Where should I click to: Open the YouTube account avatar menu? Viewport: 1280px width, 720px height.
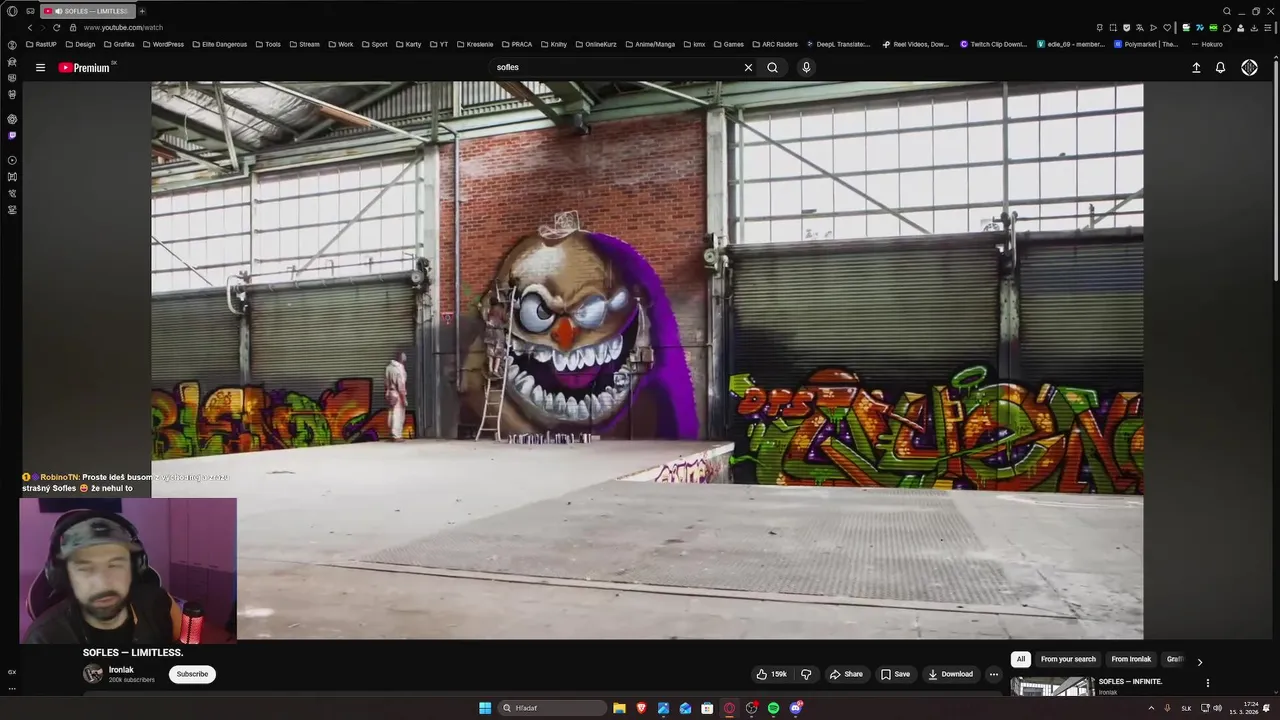[x=1249, y=67]
